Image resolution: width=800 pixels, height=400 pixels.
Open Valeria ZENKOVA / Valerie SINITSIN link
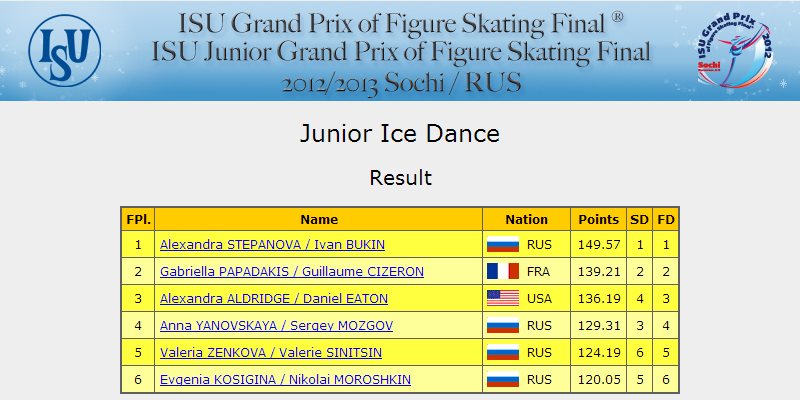271,353
